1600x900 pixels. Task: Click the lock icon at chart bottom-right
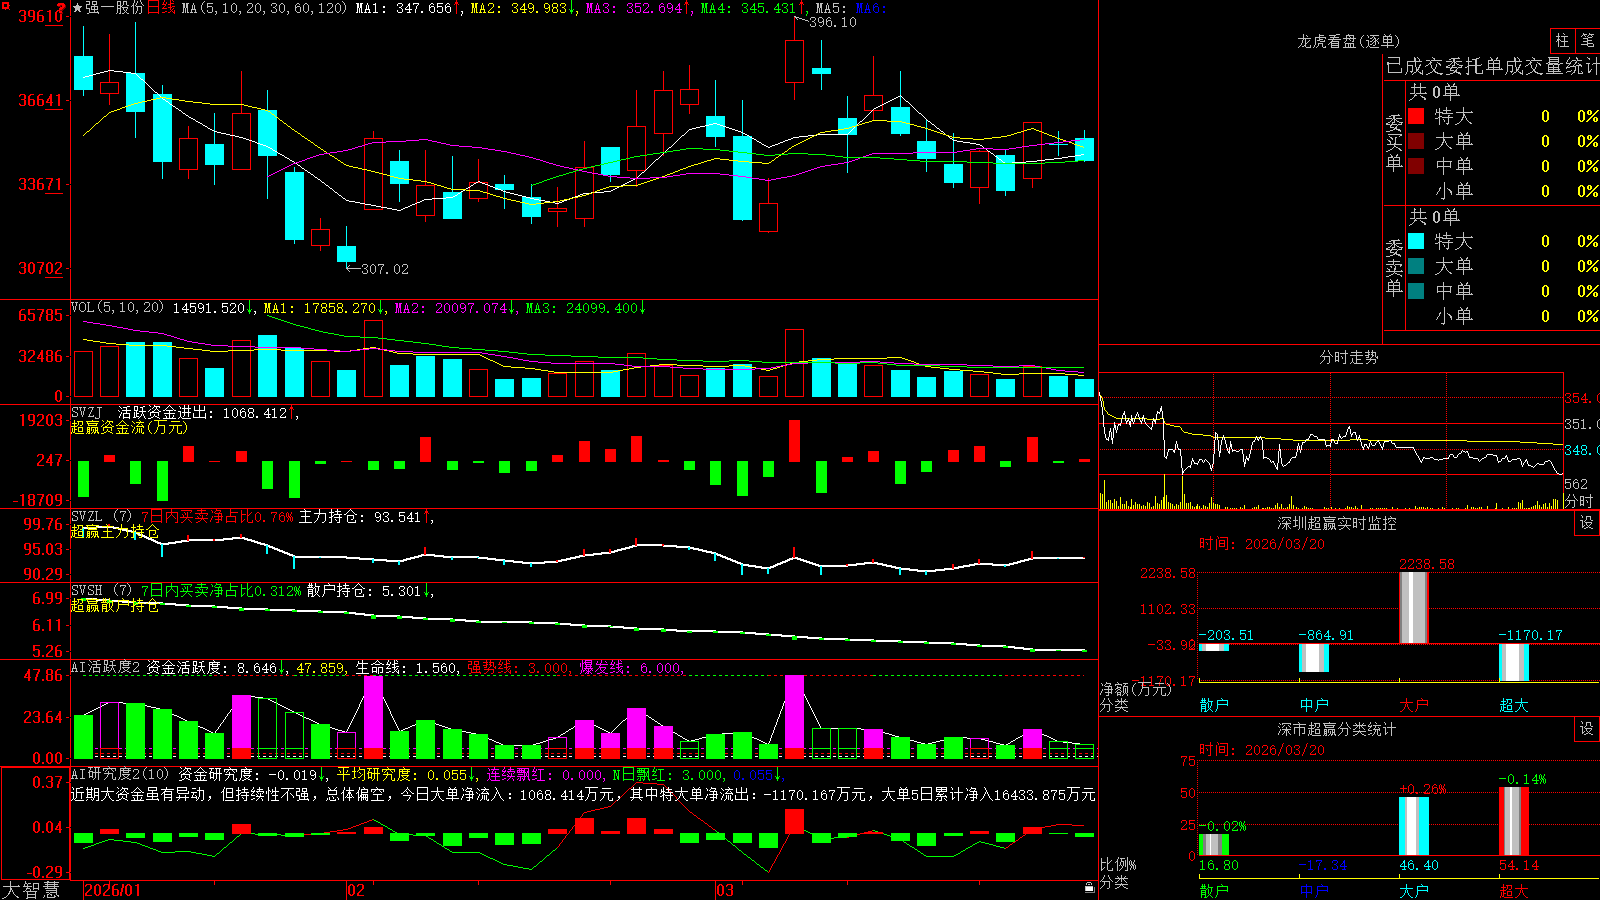click(1089, 887)
